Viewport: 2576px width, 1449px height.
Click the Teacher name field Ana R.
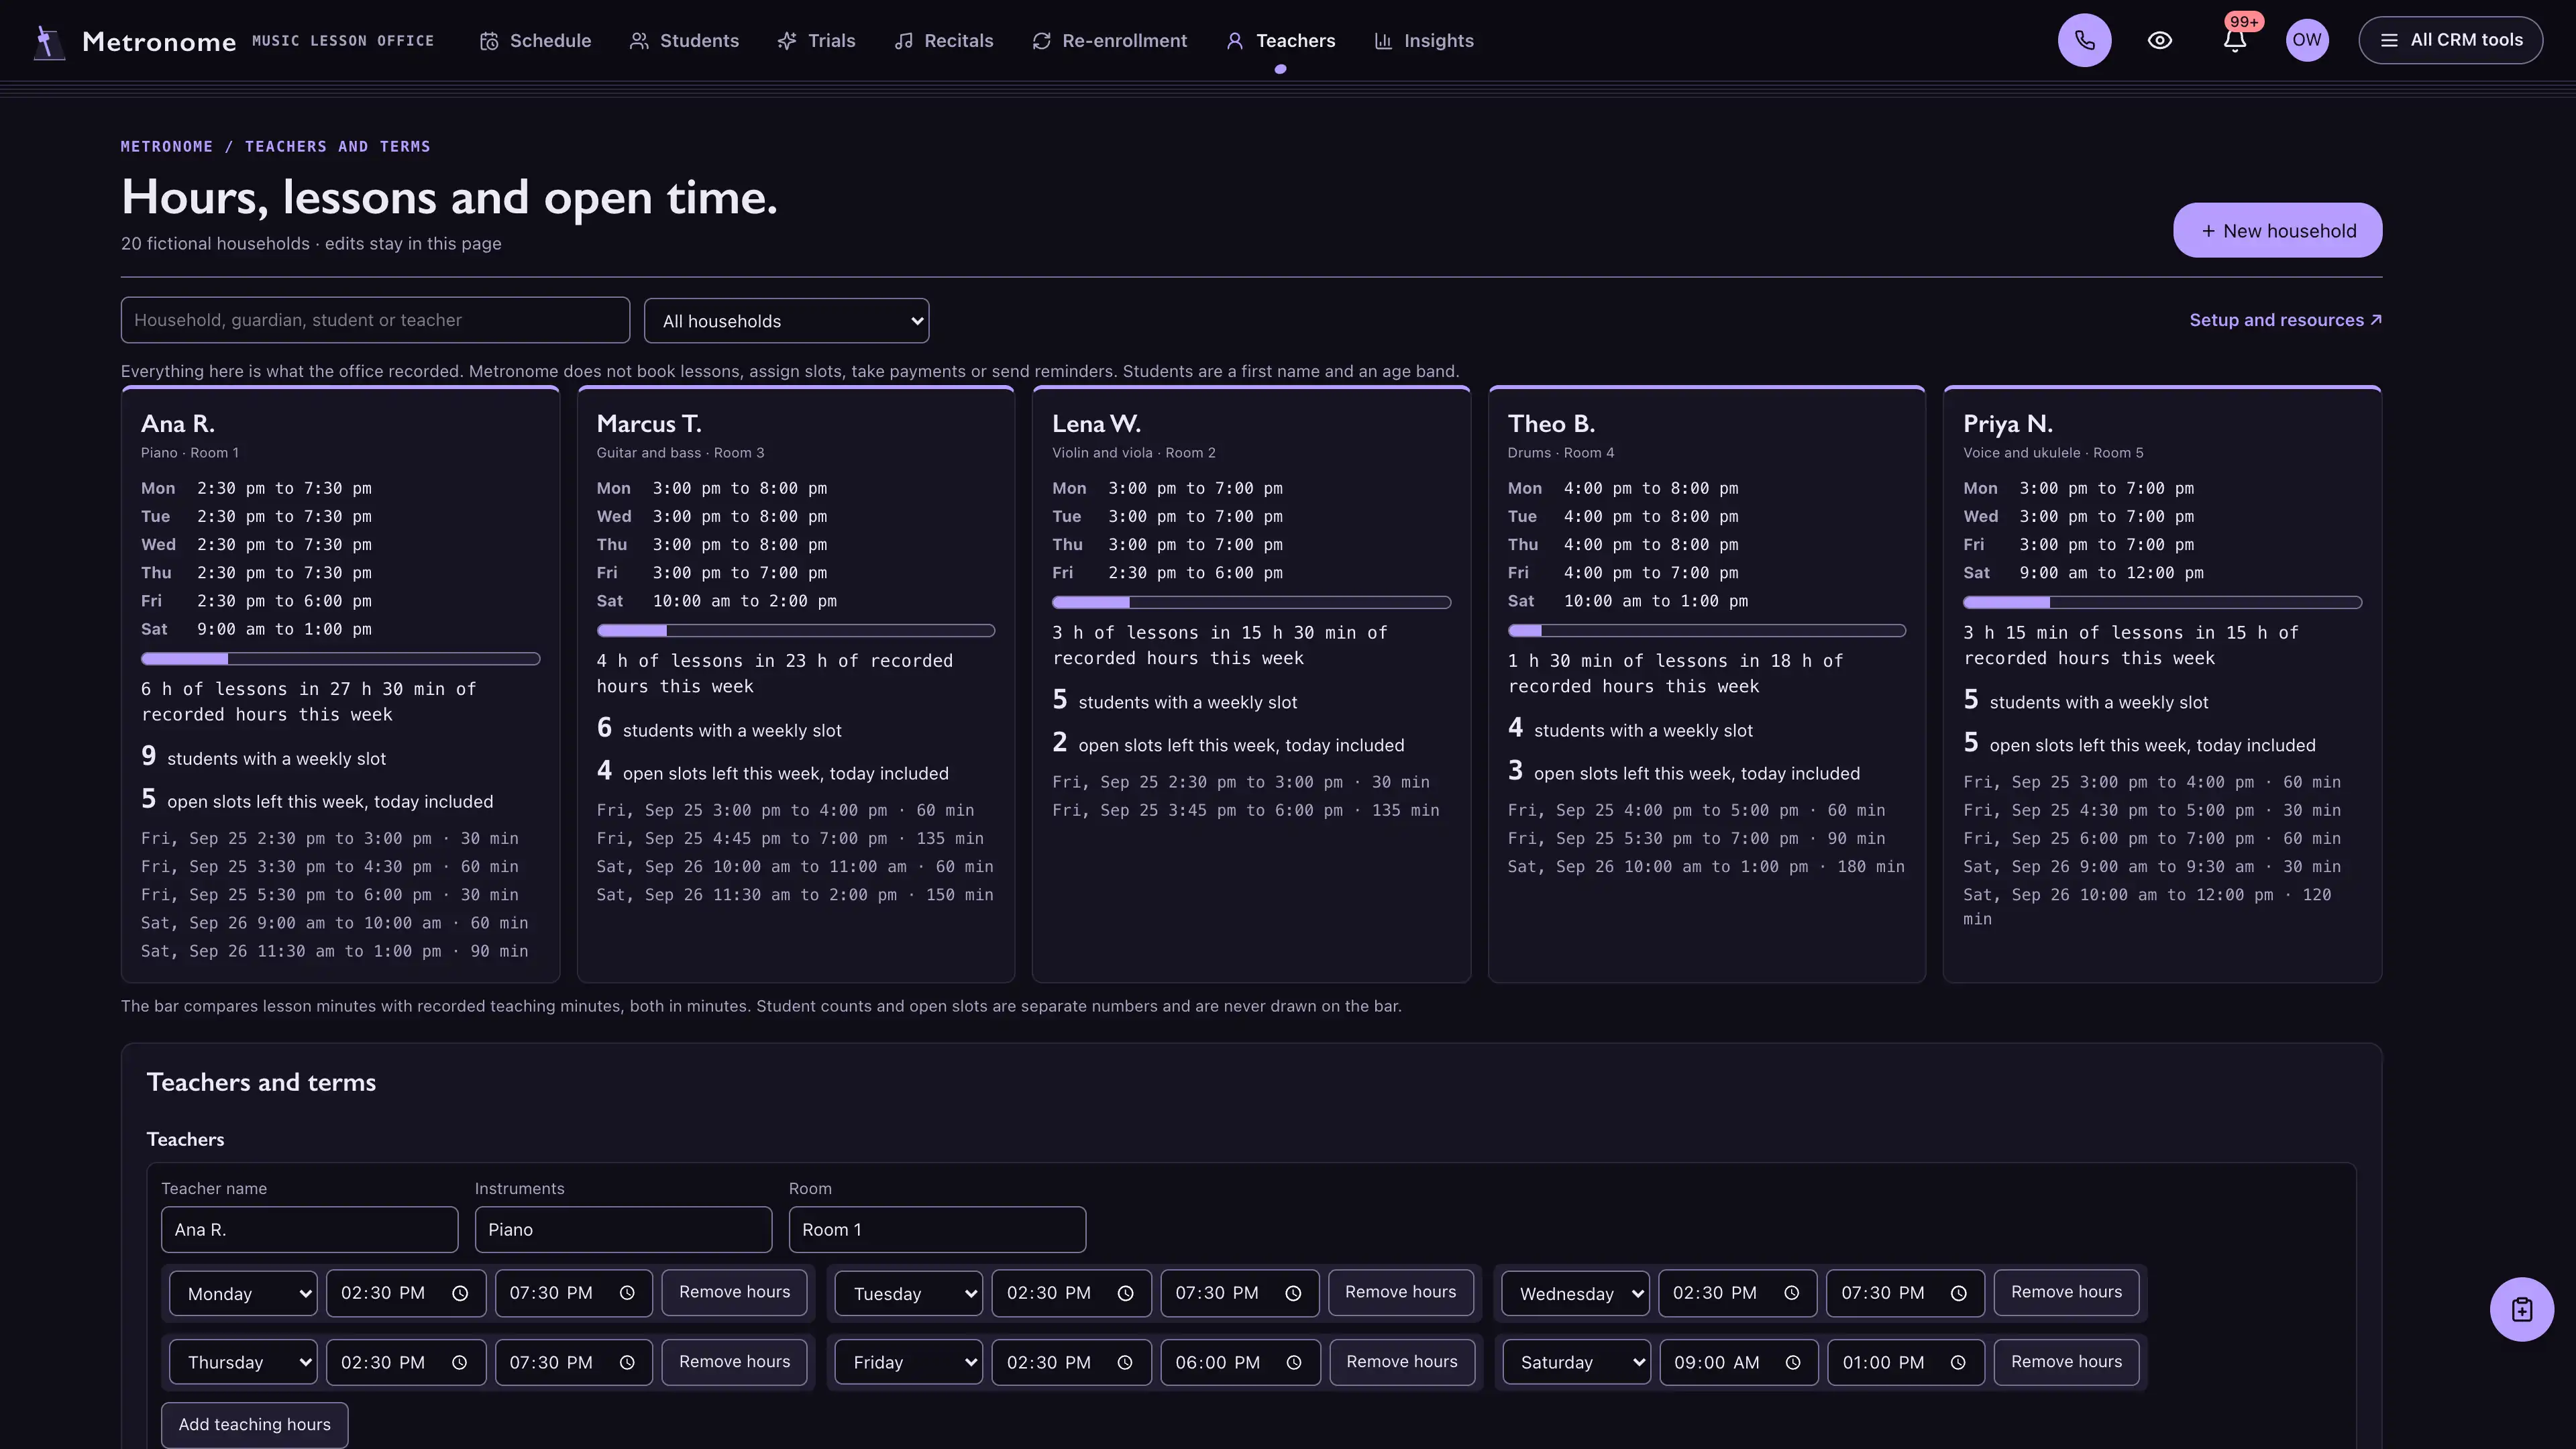(309, 1229)
